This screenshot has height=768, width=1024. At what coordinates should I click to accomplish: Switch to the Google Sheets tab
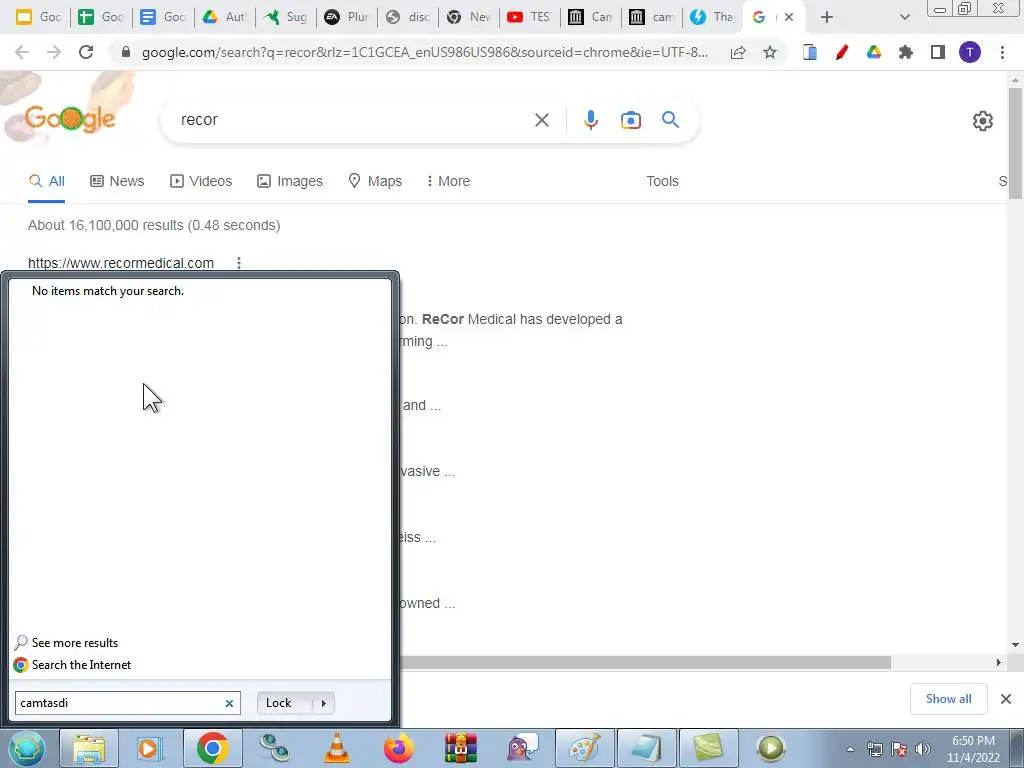click(100, 17)
